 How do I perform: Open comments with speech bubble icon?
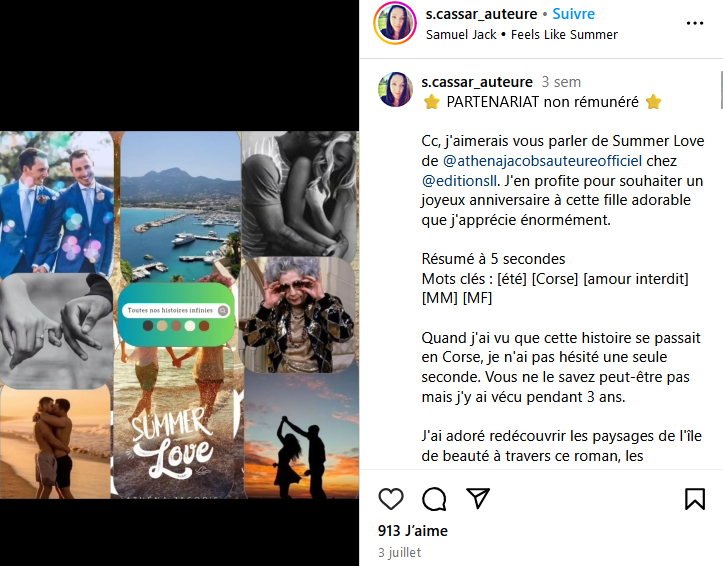[434, 499]
